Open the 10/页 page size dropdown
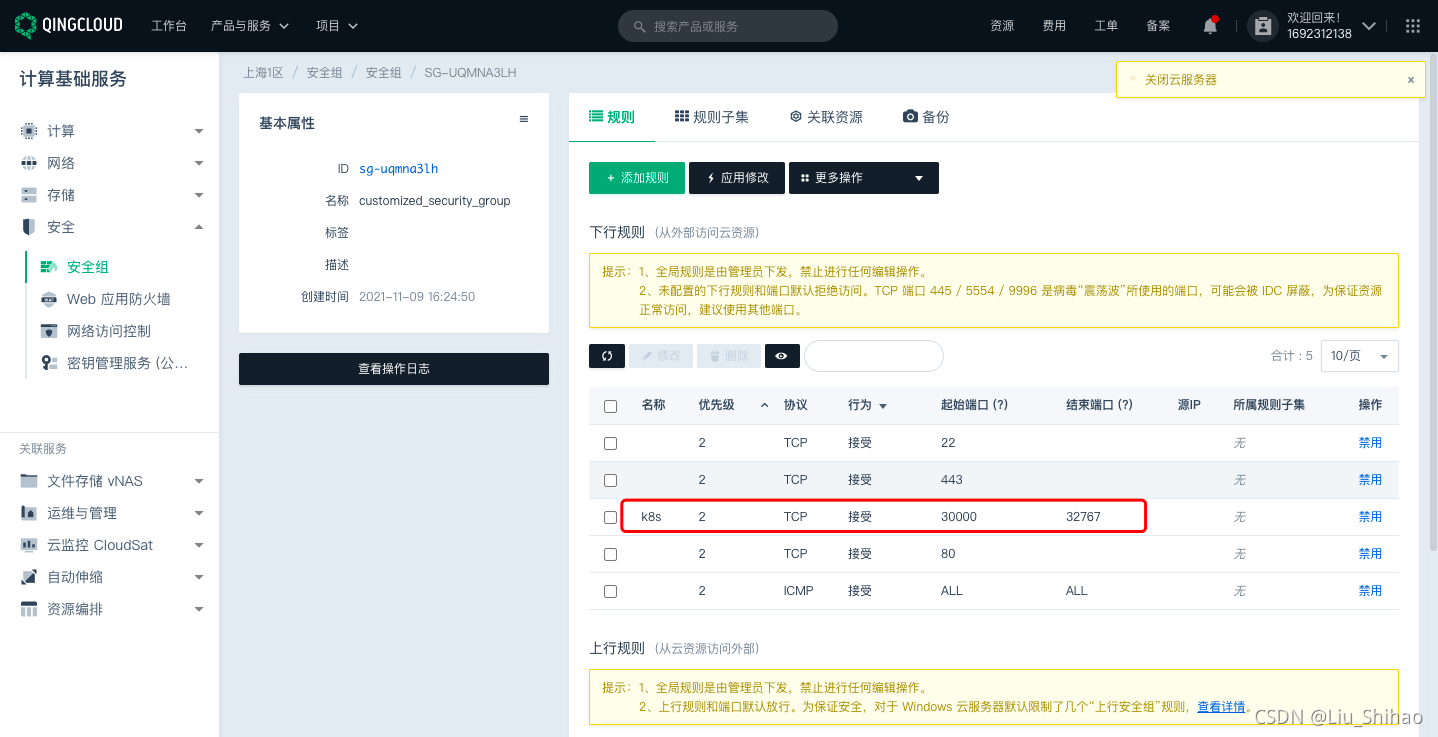The image size is (1438, 737). point(1359,356)
